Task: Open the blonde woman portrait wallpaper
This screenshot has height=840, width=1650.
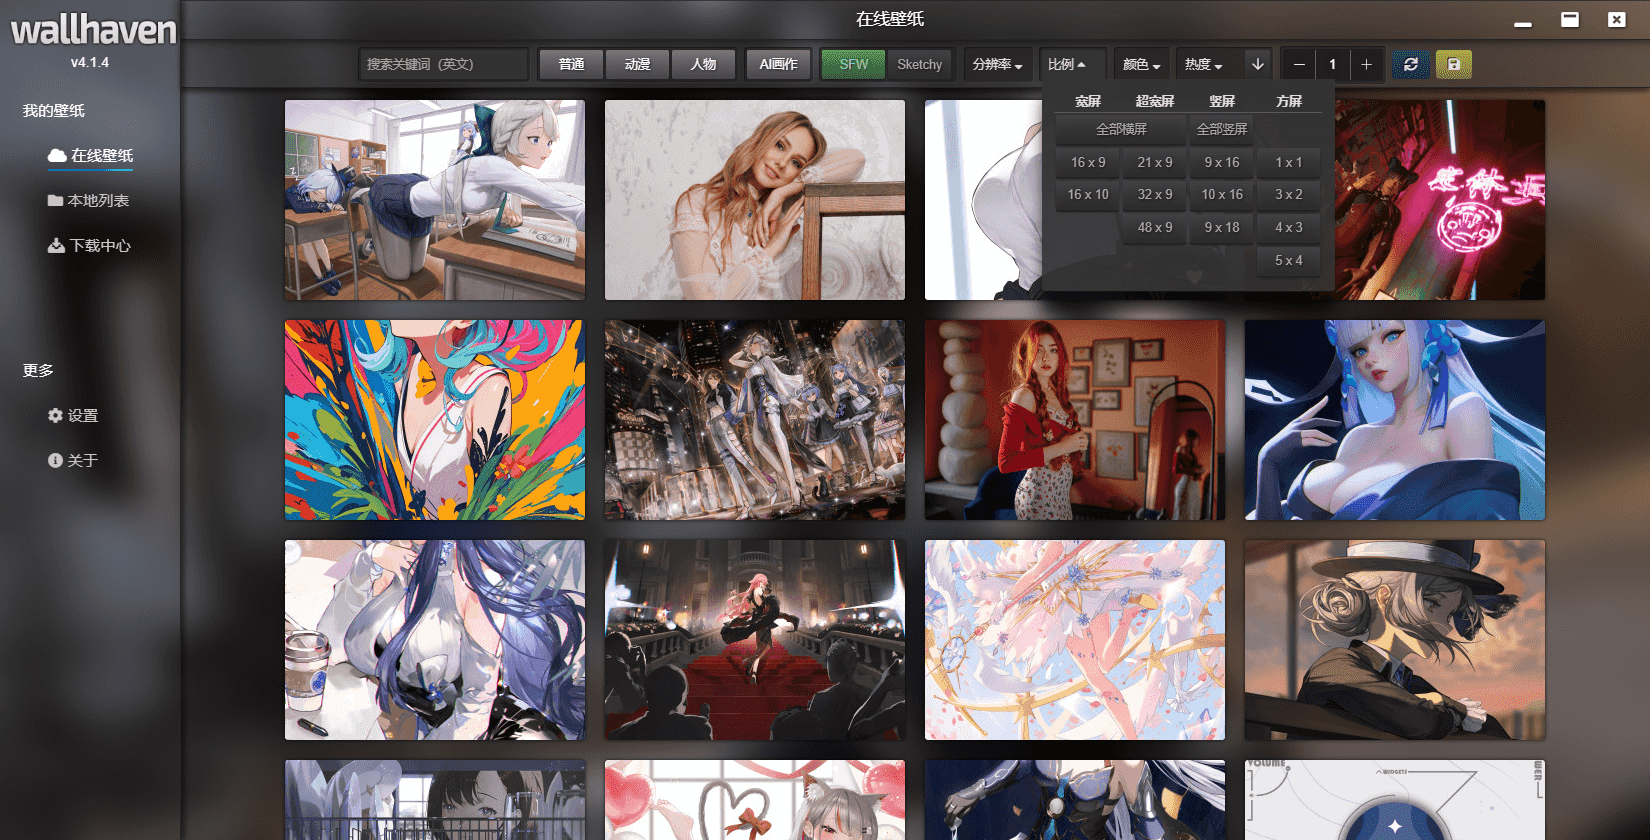Action: (x=755, y=200)
